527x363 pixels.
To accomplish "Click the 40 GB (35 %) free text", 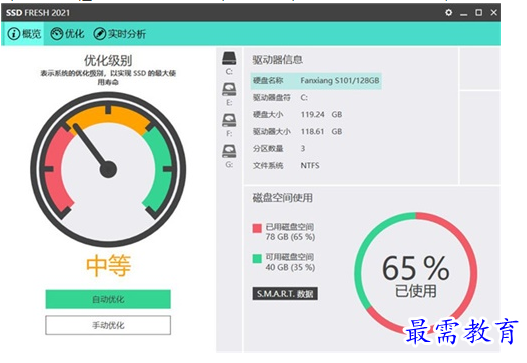I will click(x=290, y=267).
